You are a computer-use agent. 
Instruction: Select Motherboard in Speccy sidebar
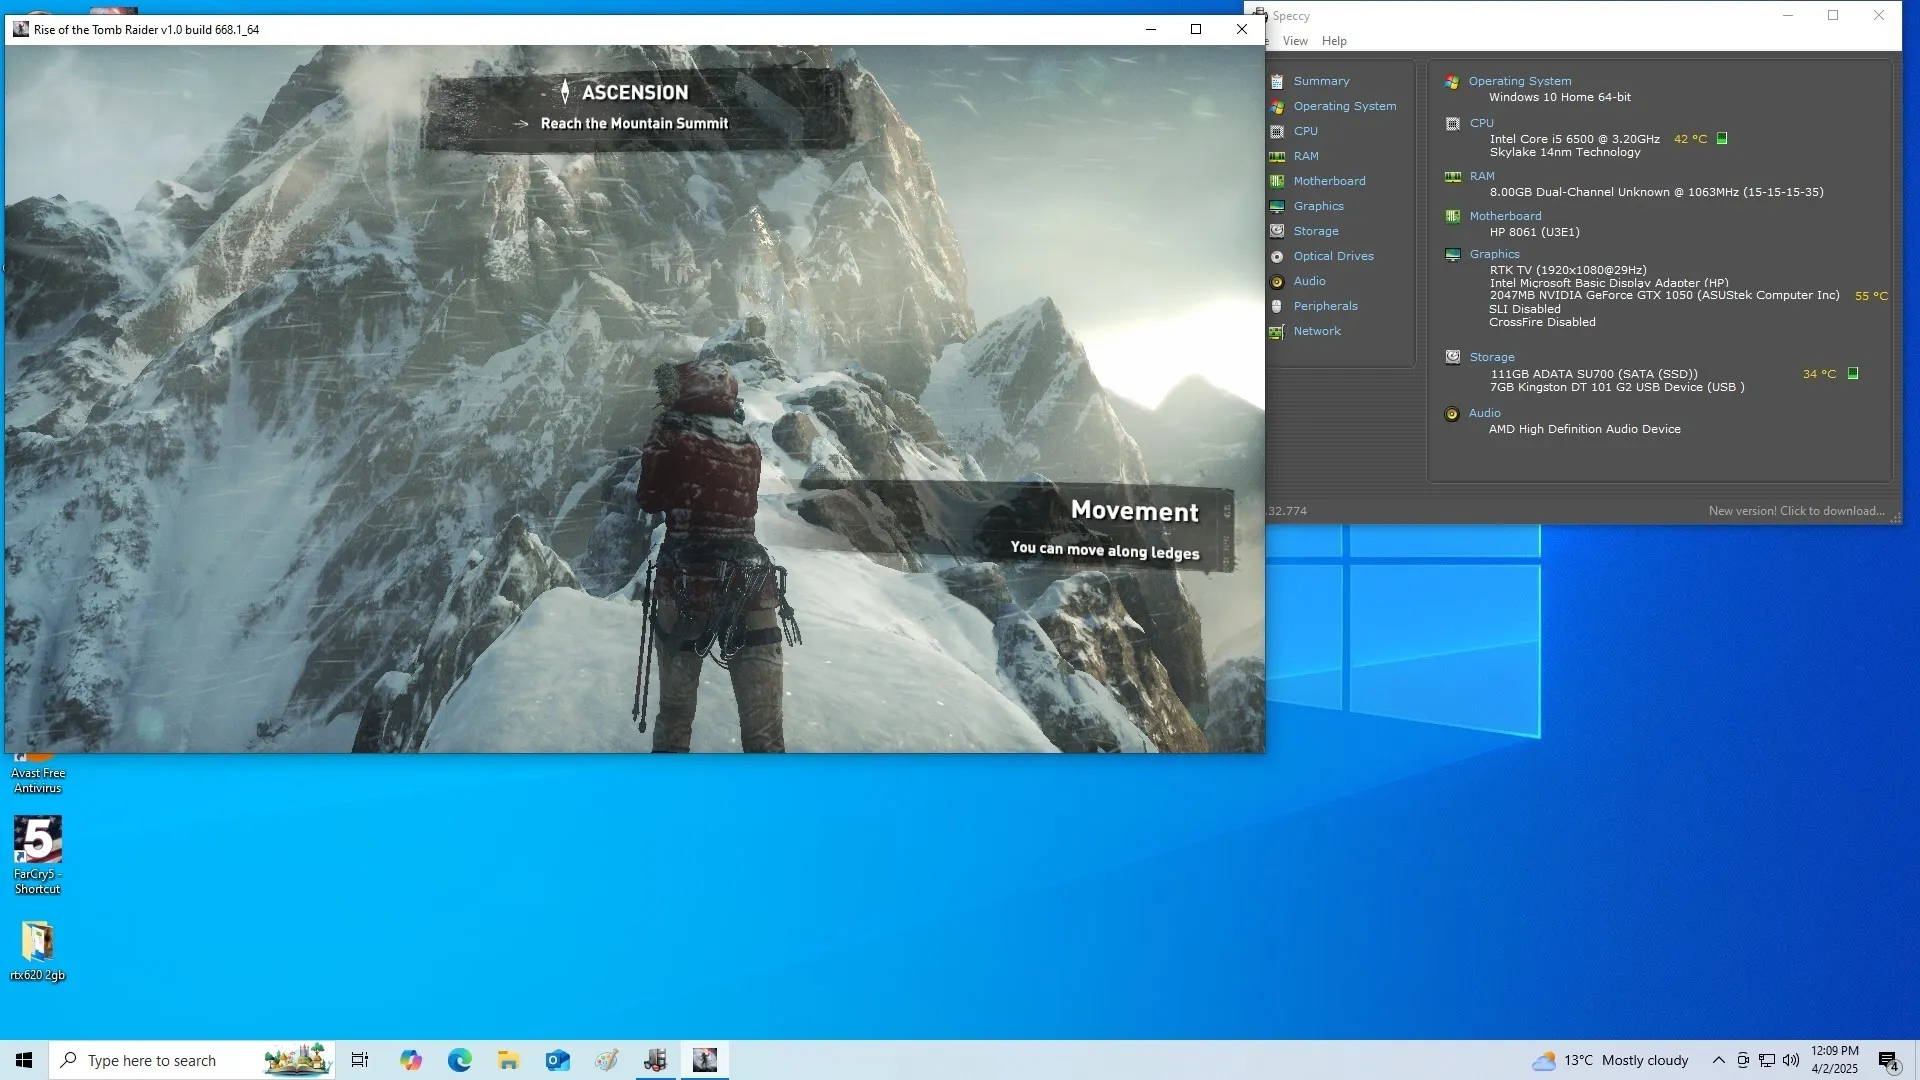1329,181
